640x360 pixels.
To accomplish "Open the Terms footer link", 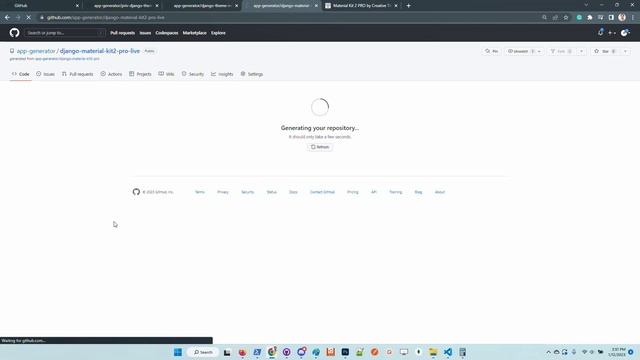I will tap(200, 192).
